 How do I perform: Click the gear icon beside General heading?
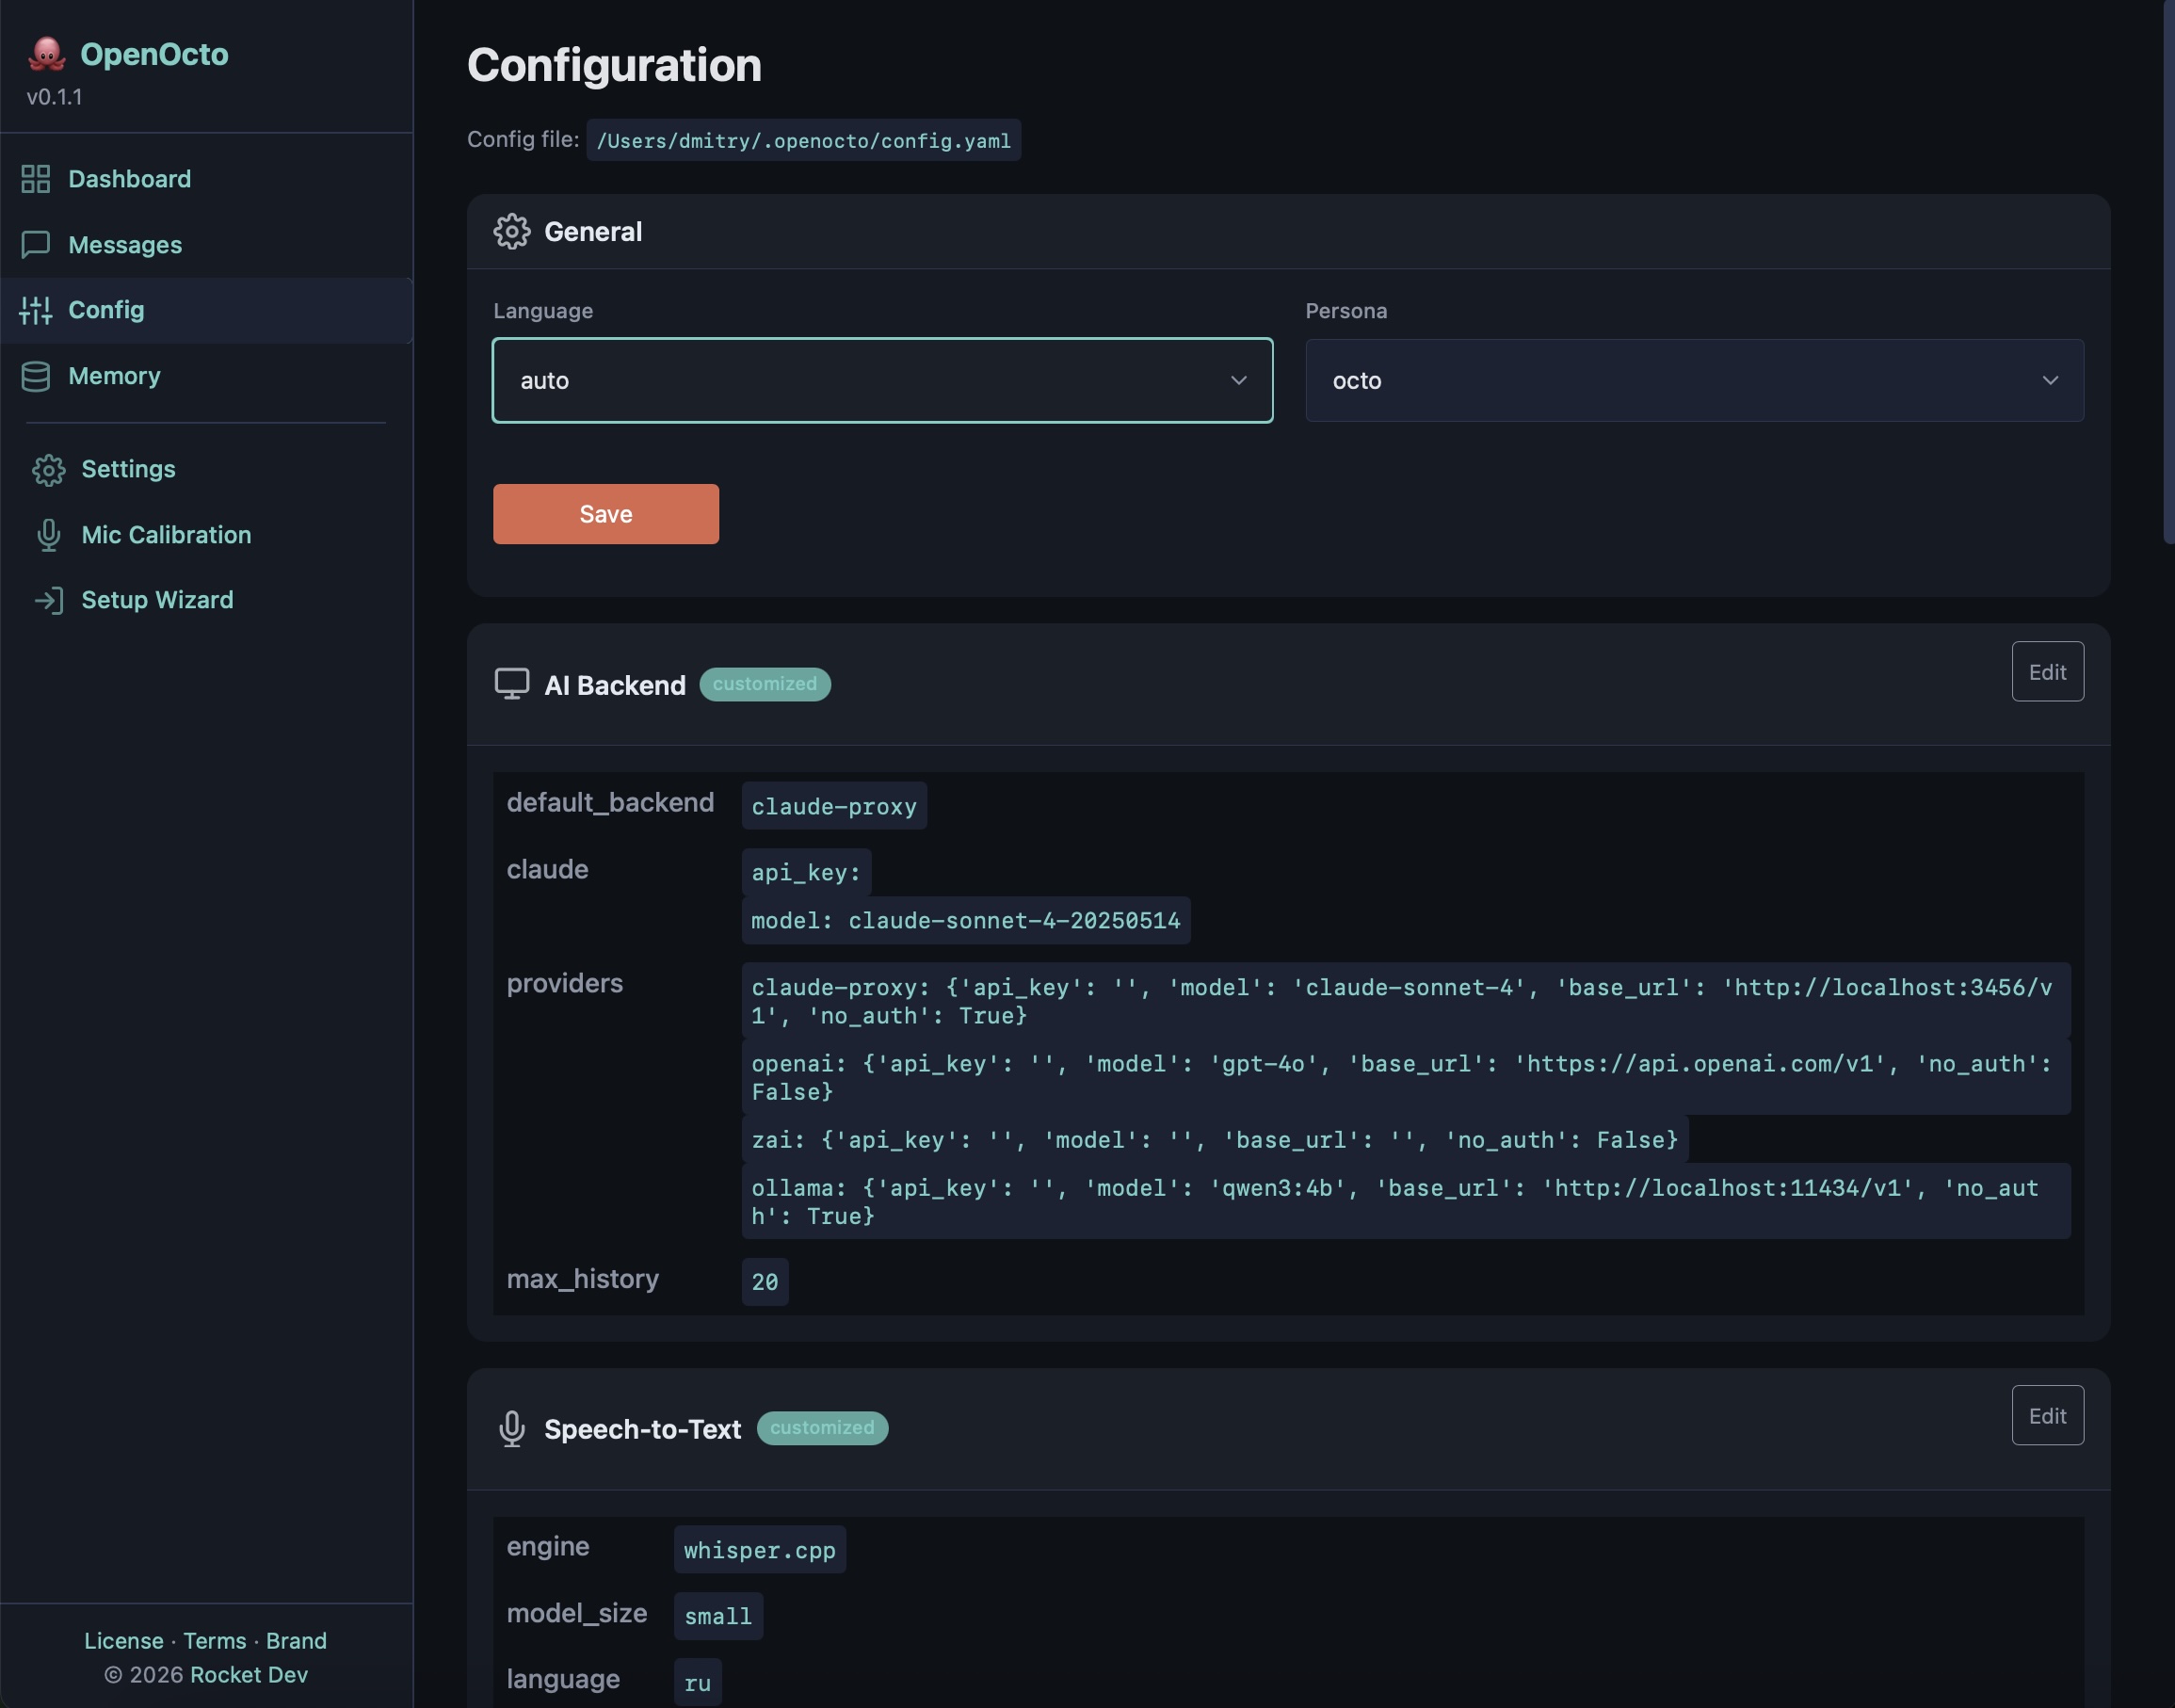pos(512,231)
